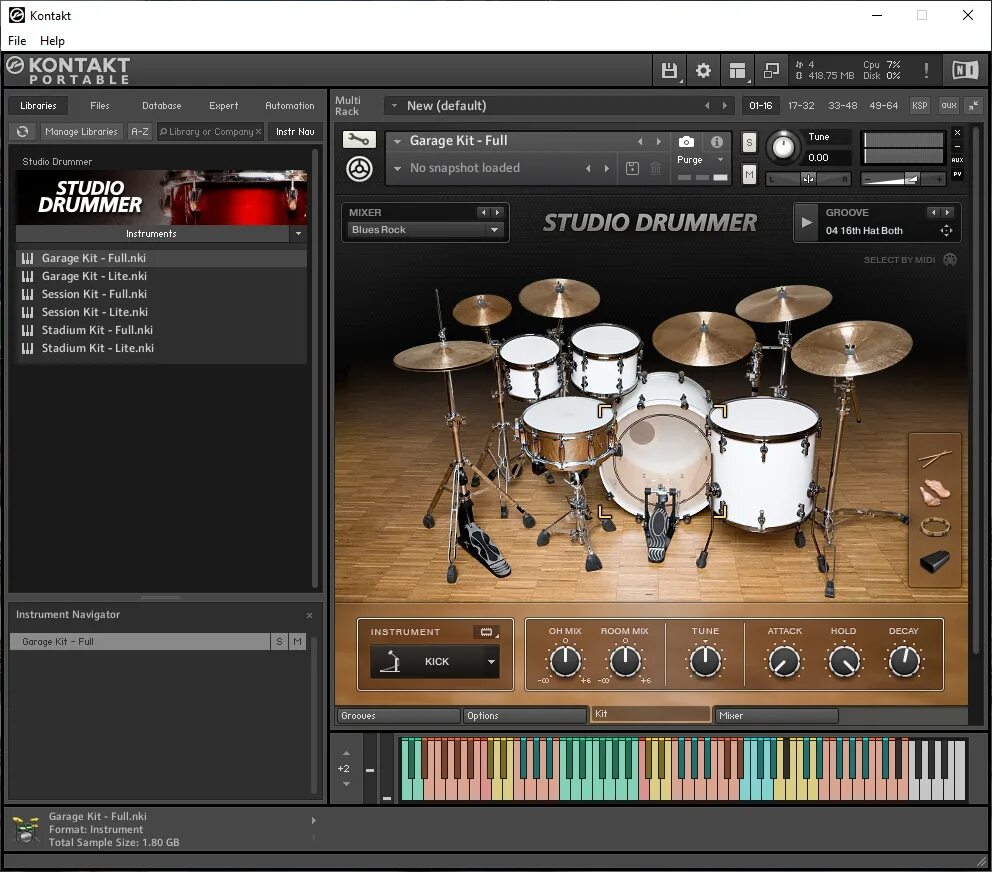Solo the Garage Kit instrument with S button
992x872 pixels.
[749, 142]
